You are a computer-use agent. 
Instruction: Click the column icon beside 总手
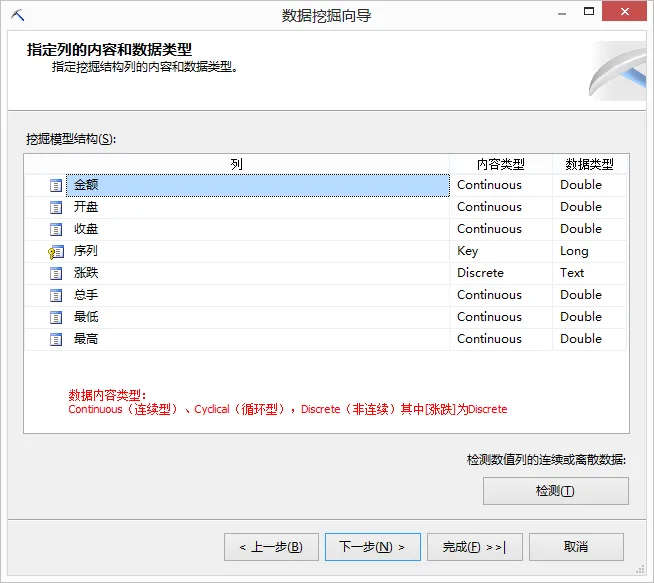(x=55, y=296)
